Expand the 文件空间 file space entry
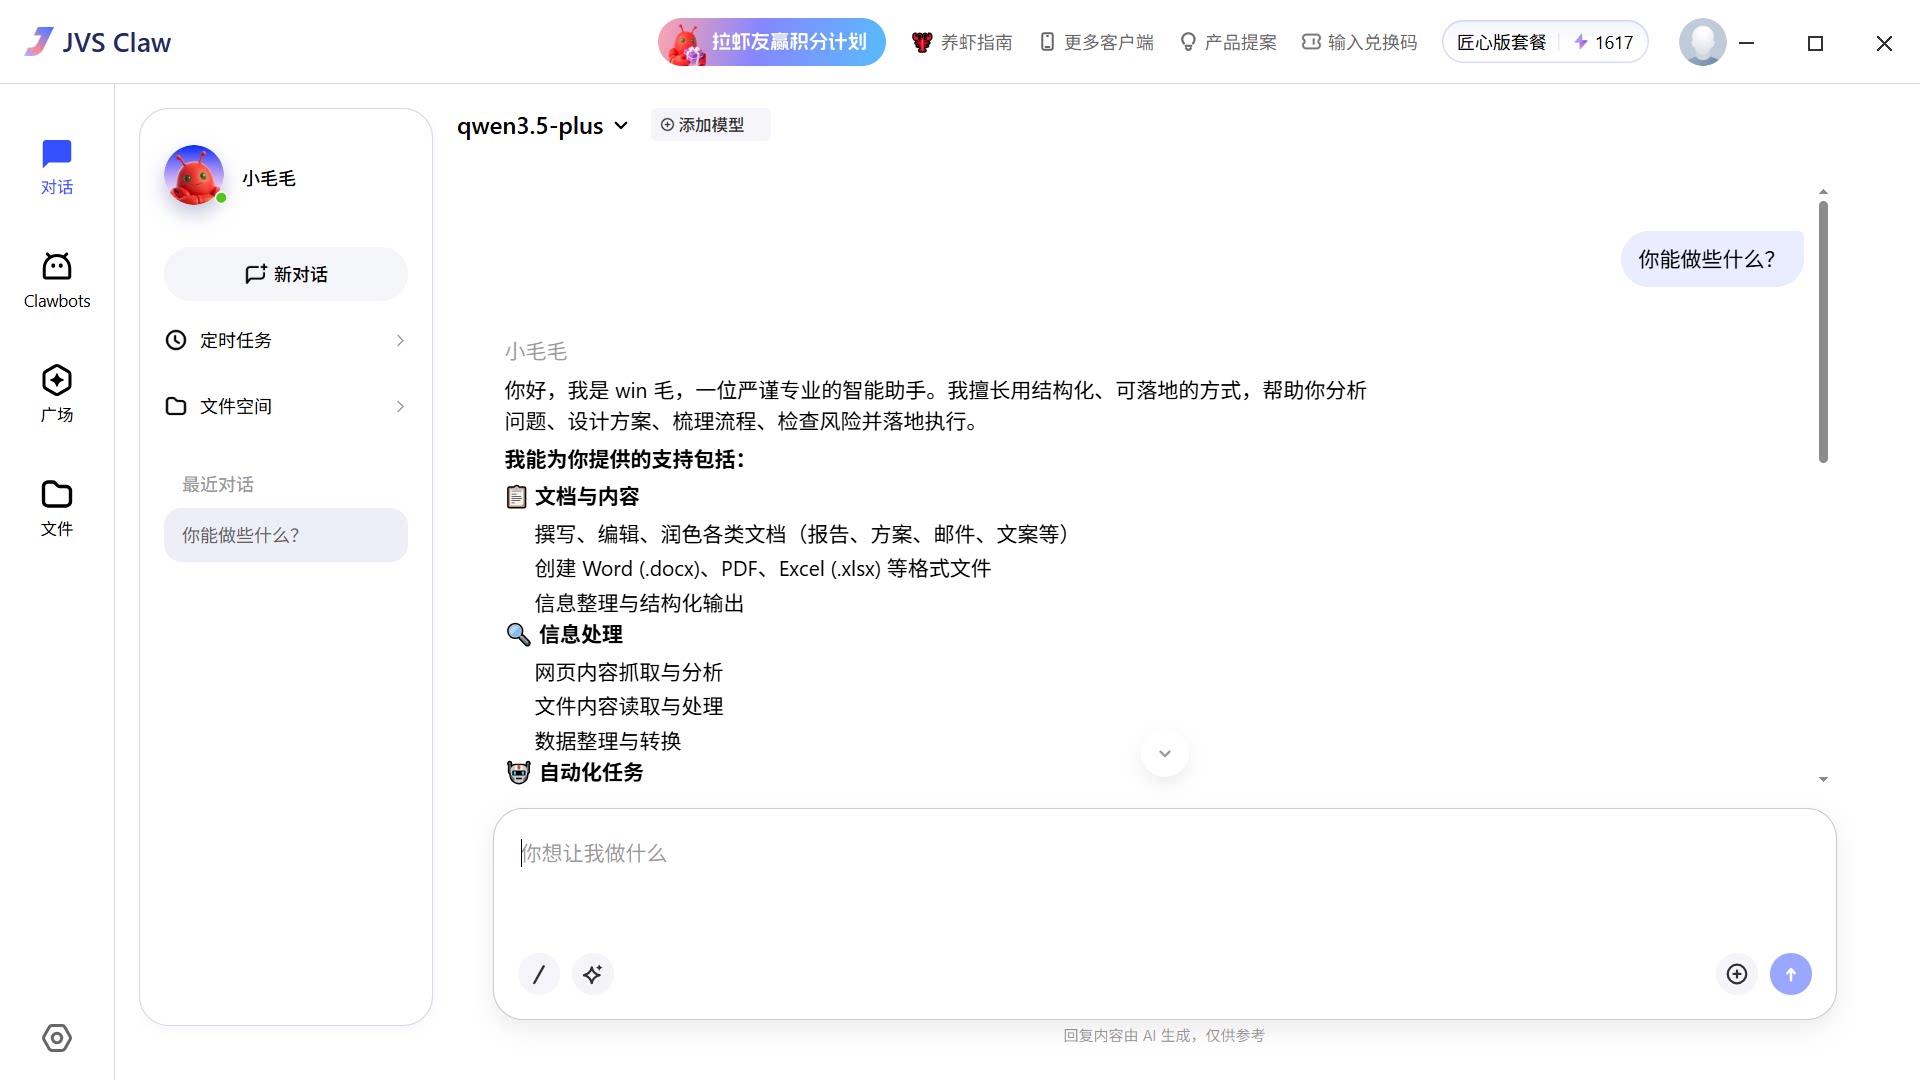 point(286,406)
